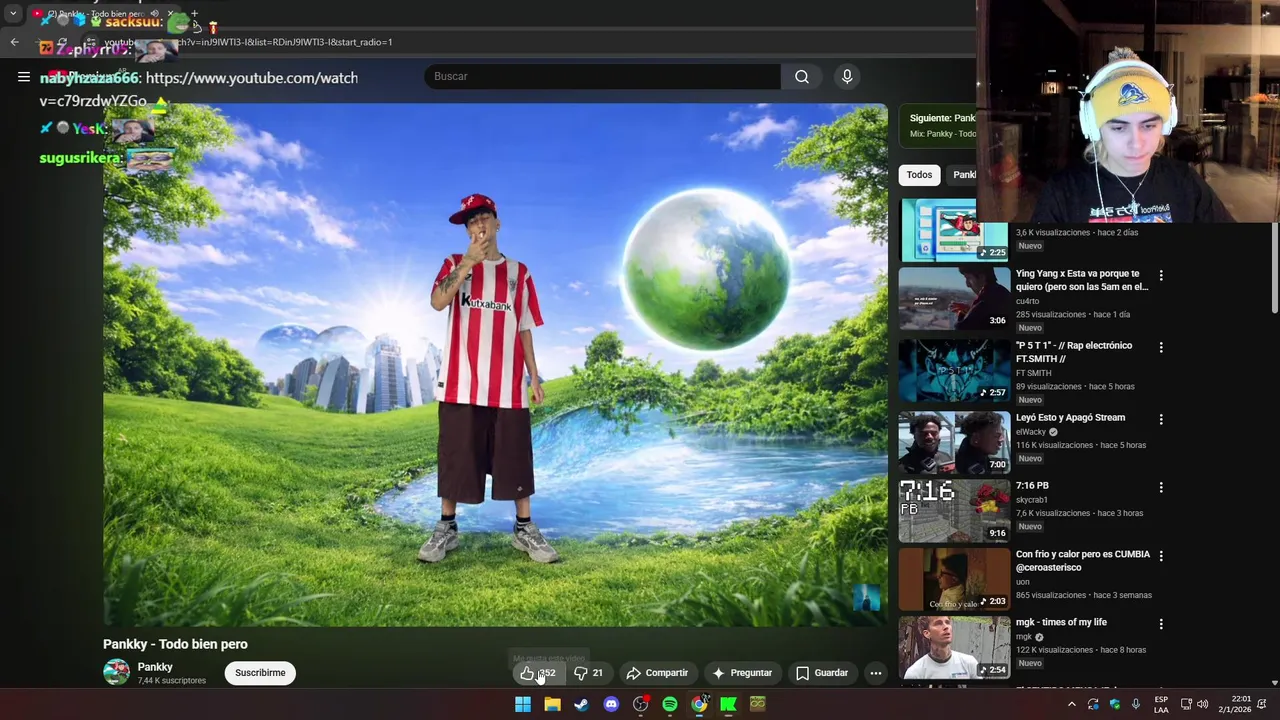Image resolution: width=1280 pixels, height=720 pixels.
Task: Open more actions ellipsis under video
Action: 876,673
